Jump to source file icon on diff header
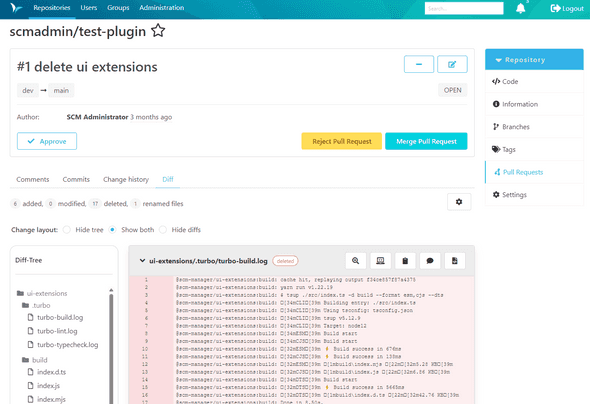Image resolution: width=590 pixels, height=404 pixels. [455, 261]
